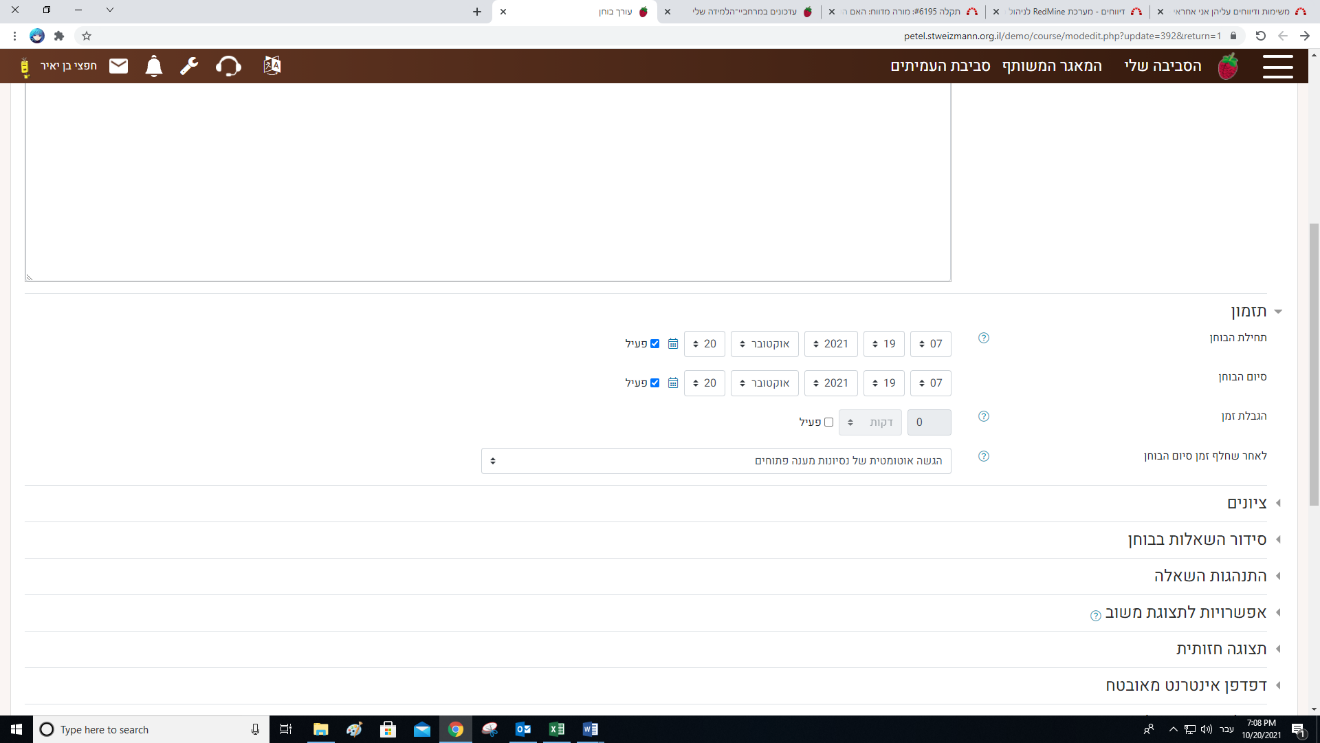Open the hamburger main menu
The height and width of the screenshot is (743, 1320).
pos(1277,67)
